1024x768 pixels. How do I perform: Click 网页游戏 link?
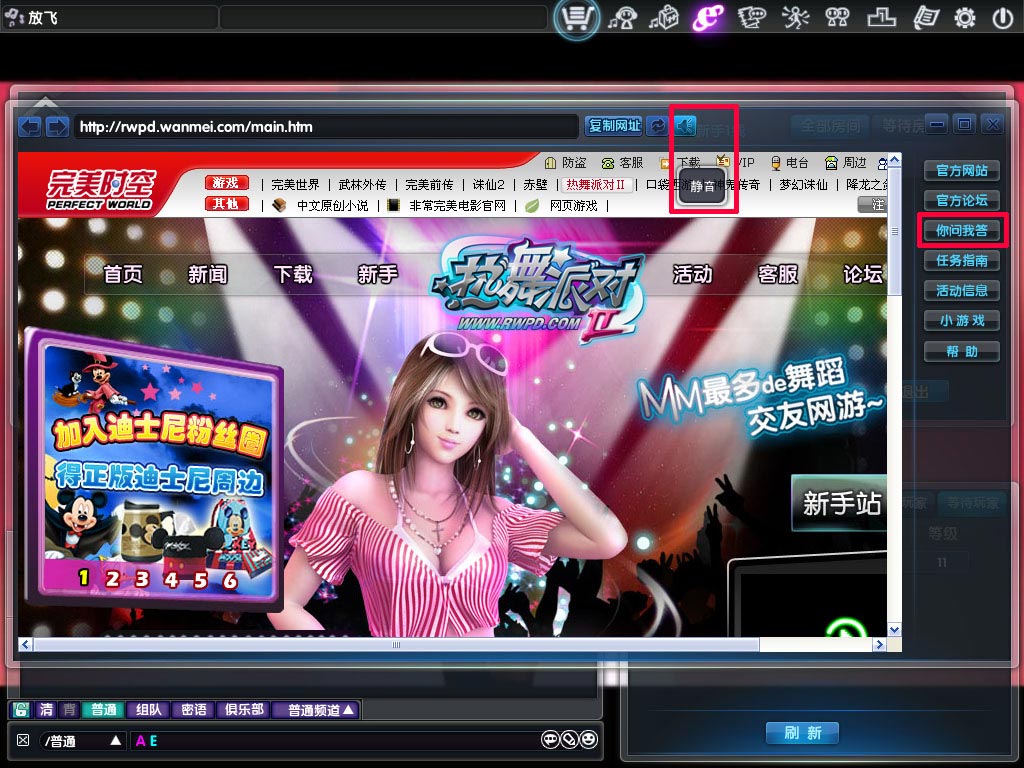click(x=573, y=206)
